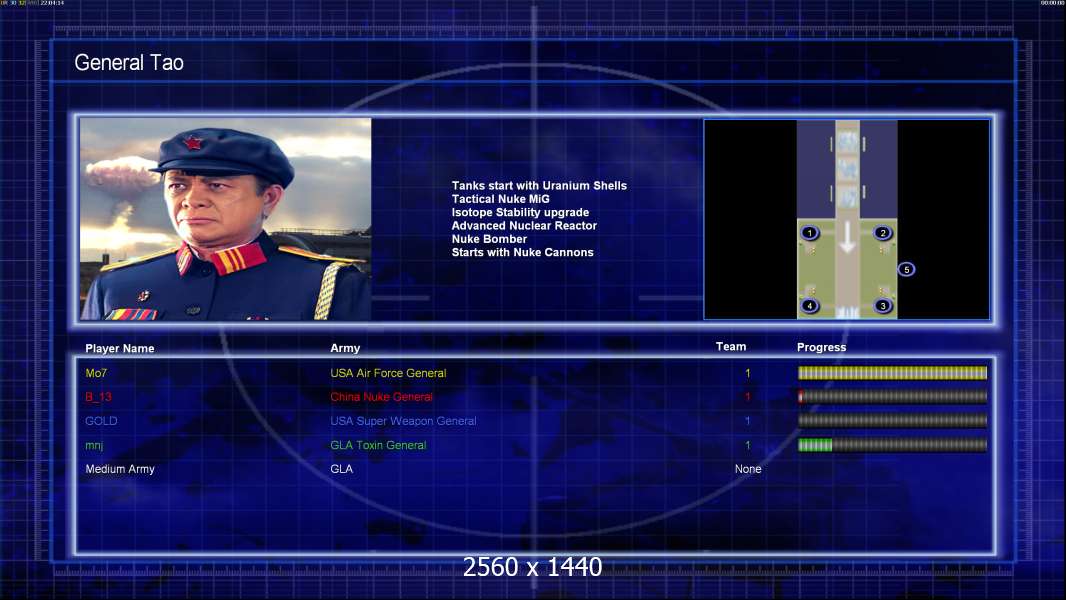The width and height of the screenshot is (1066, 600).
Task: Click the Progress column header
Action: coord(821,347)
